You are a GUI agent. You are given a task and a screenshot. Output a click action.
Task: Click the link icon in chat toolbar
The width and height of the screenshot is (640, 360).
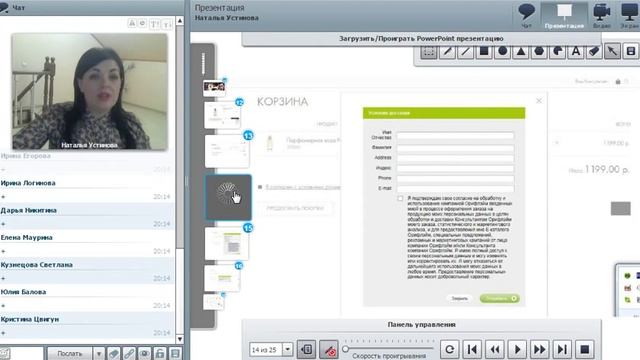click(129, 353)
